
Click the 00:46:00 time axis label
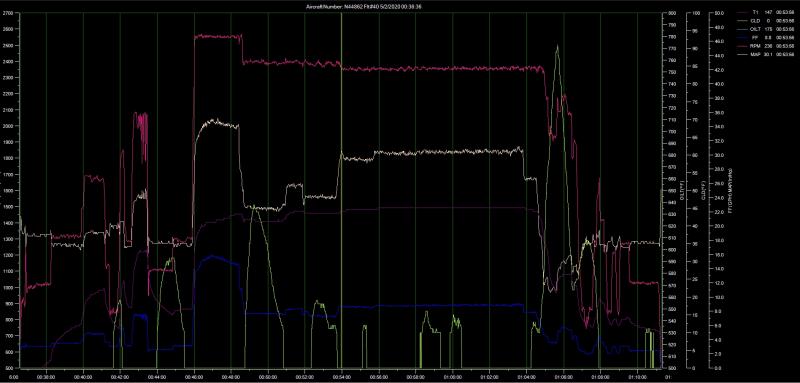(194, 378)
